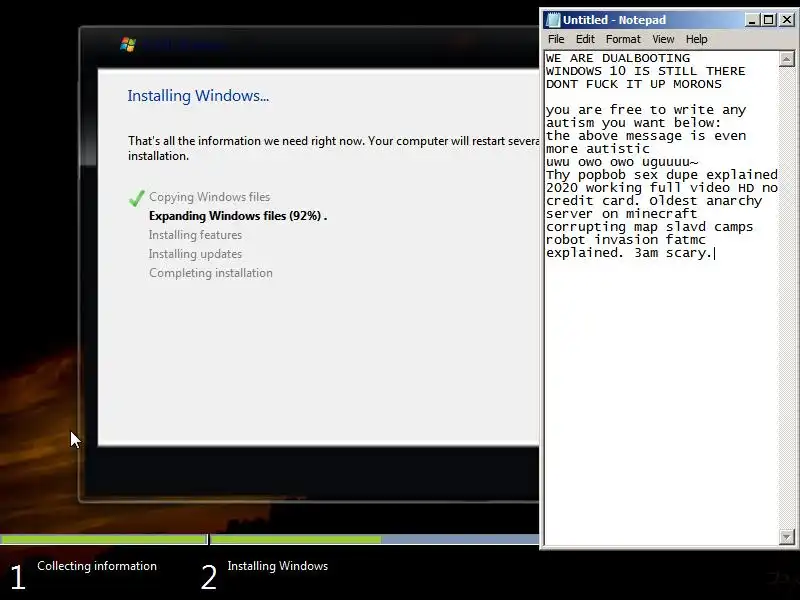
Task: Click the Collecting information progress bar
Action: click(x=104, y=539)
